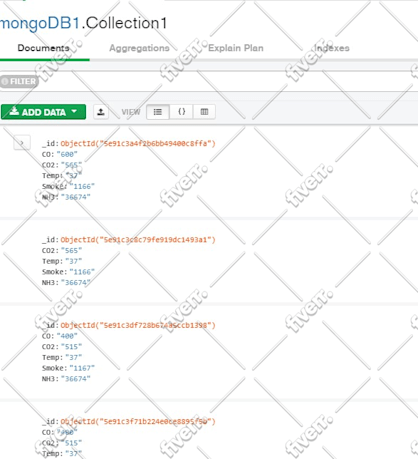The width and height of the screenshot is (418, 459).
Task: Open the Documents tab
Action: pos(44,48)
